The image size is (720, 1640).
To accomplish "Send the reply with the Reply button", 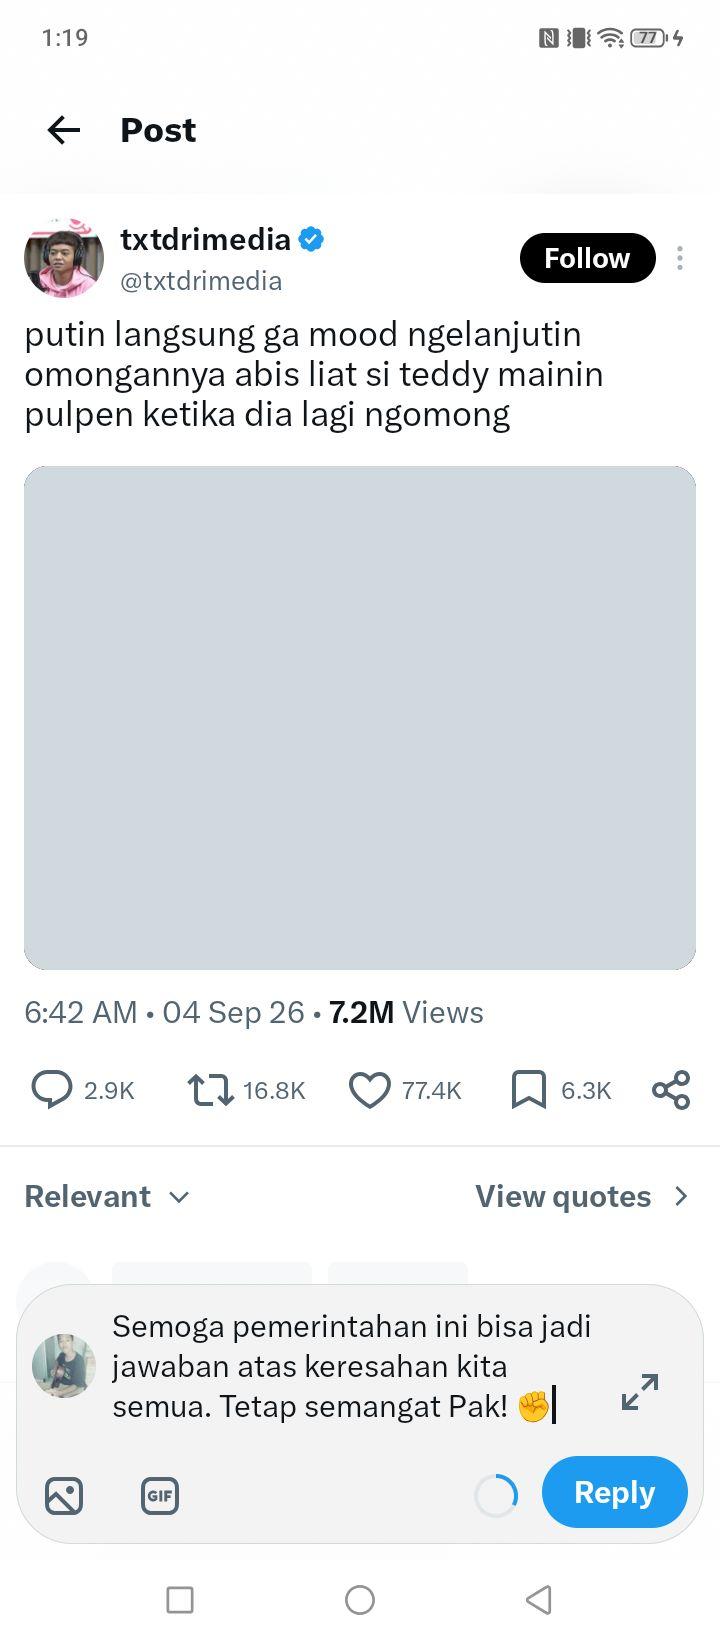I will point(615,1492).
